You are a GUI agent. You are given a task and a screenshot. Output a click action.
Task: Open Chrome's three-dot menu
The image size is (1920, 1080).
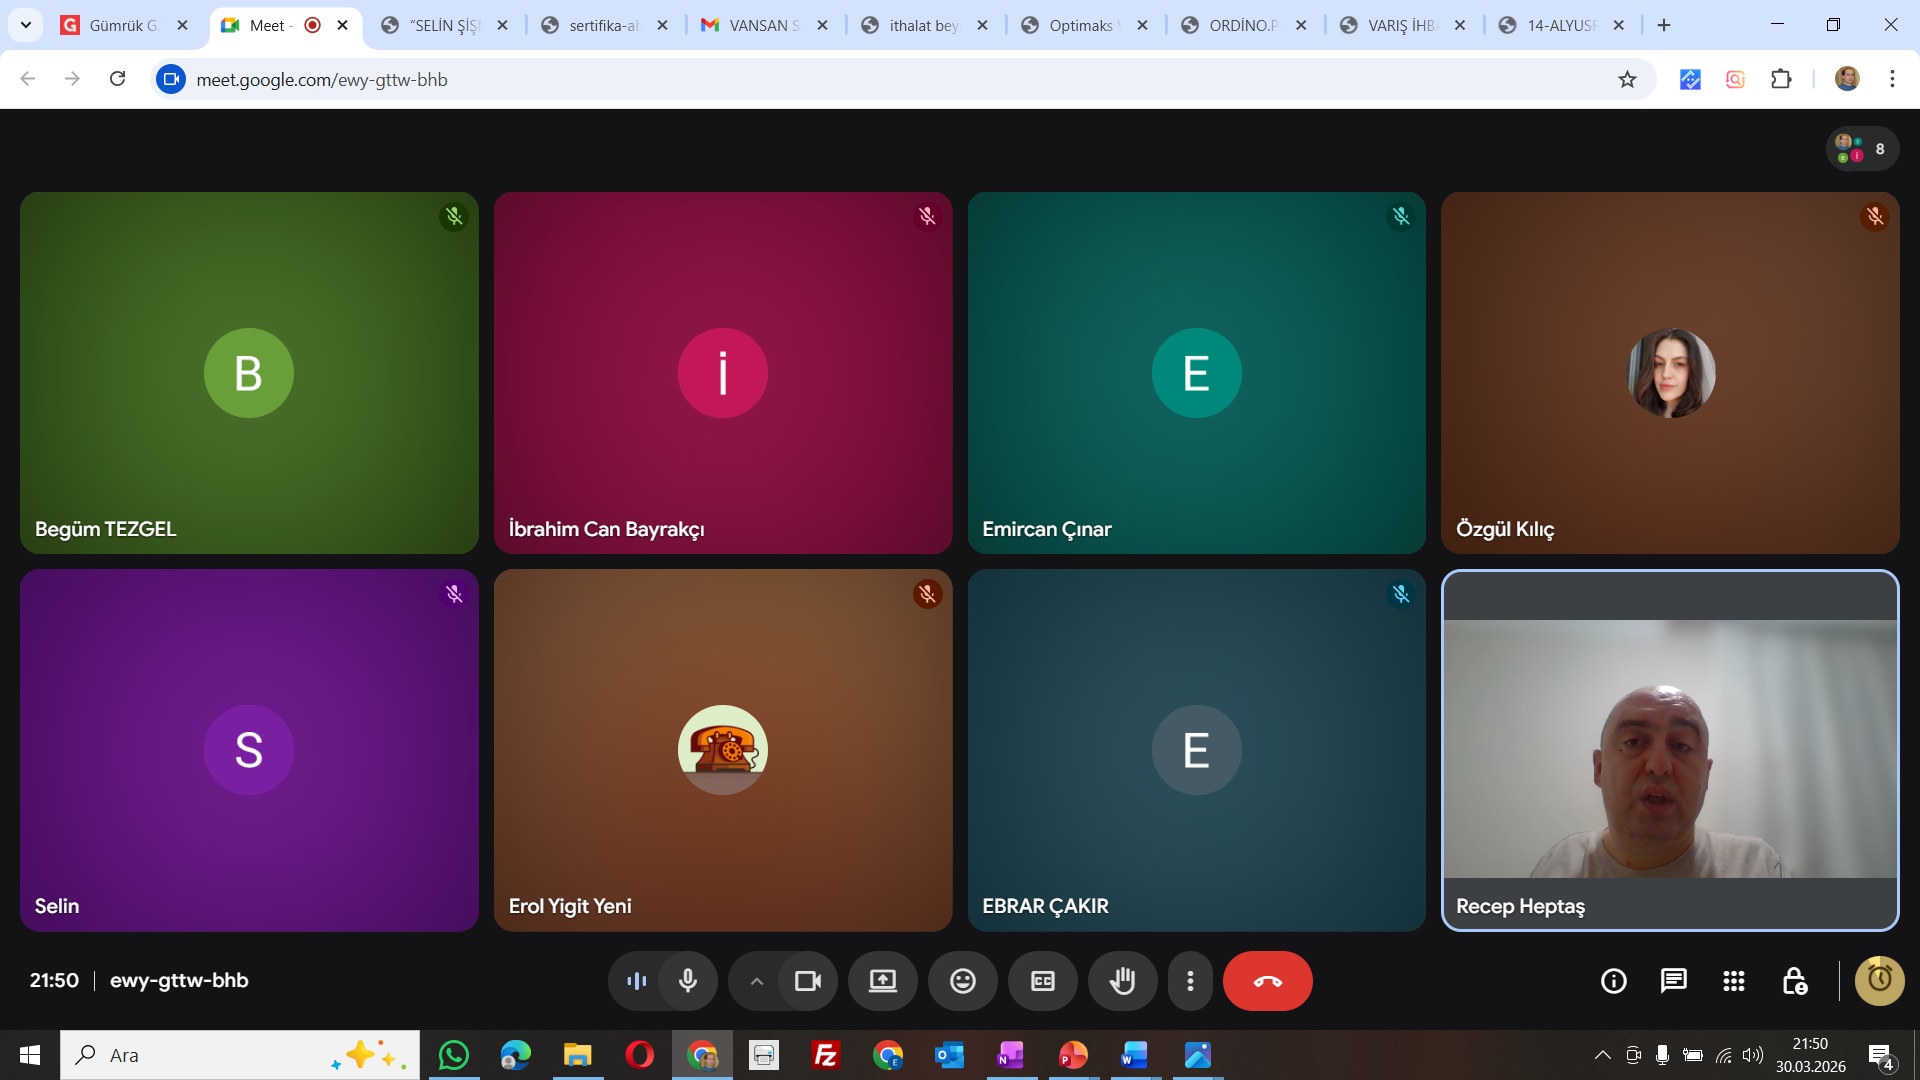[1891, 79]
